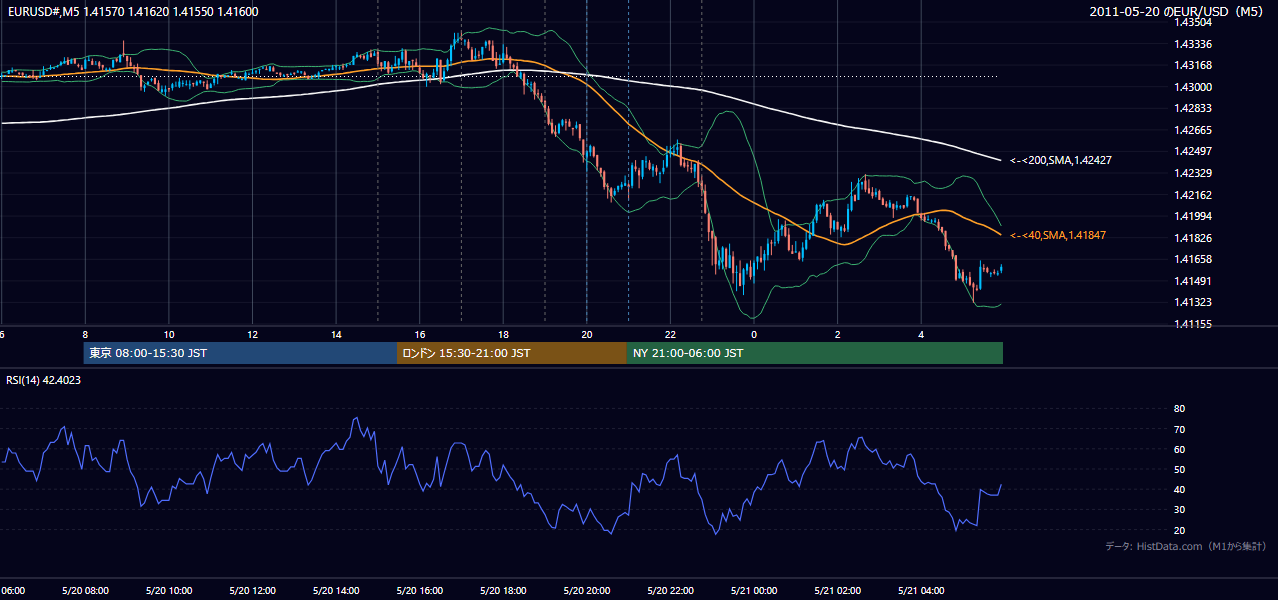Image resolution: width=1278 pixels, height=600 pixels.
Task: Click the 5/21 00:00 bottom time label
Action: point(754,590)
